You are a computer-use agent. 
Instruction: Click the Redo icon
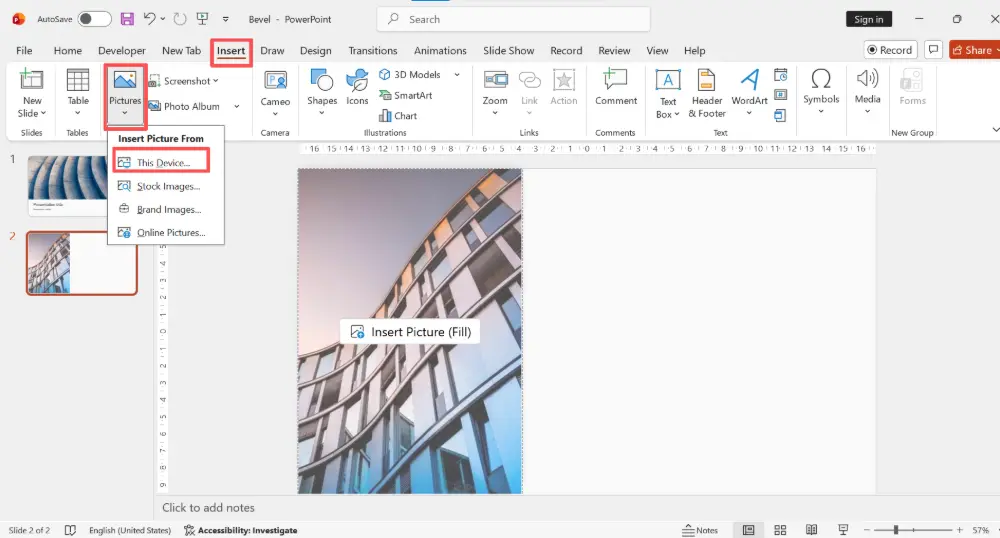click(x=180, y=19)
